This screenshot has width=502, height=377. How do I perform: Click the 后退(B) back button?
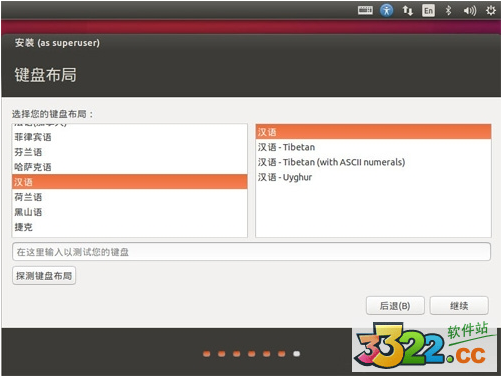pyautogui.click(x=395, y=306)
